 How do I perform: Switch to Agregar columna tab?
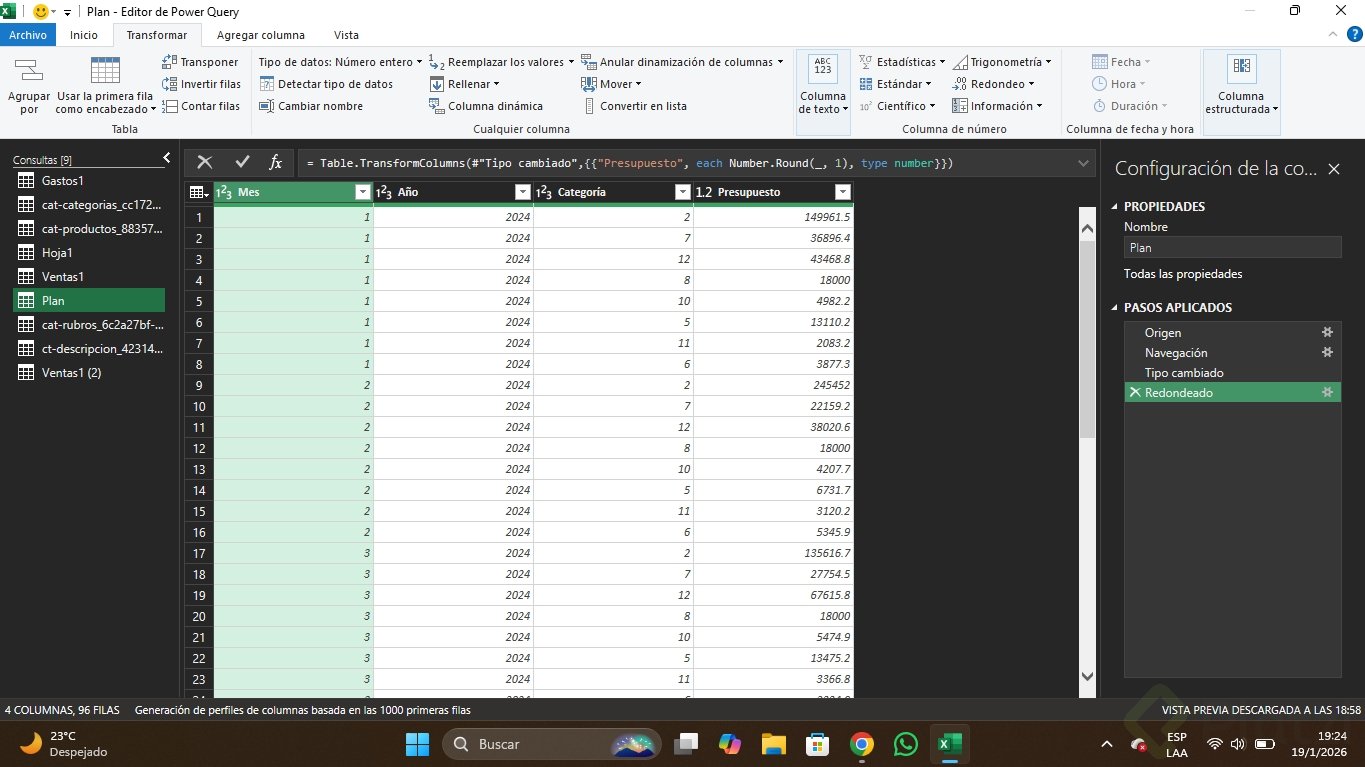(260, 35)
